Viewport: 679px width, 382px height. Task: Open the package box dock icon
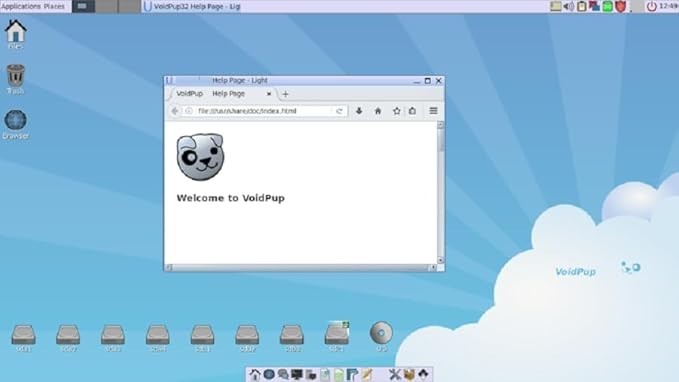click(x=409, y=374)
